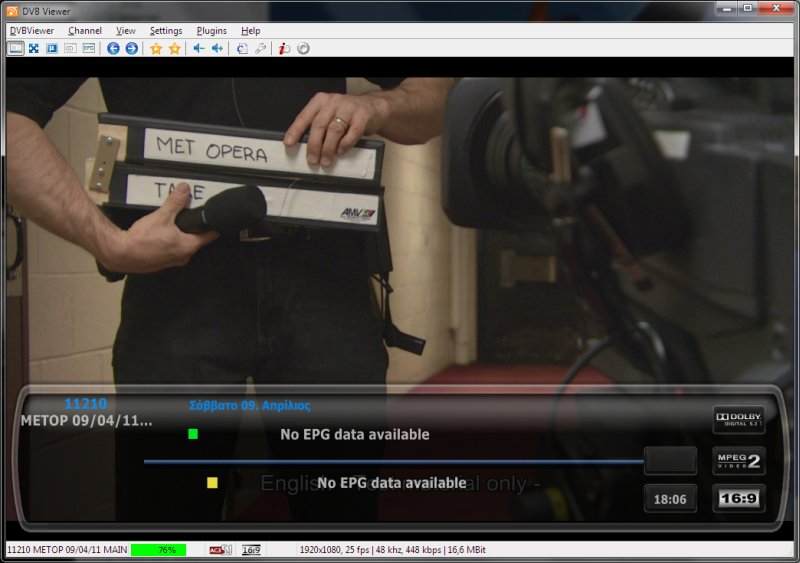Viewport: 800px width, 563px height.
Task: Open the DVBViewer menu
Action: [x=32, y=31]
